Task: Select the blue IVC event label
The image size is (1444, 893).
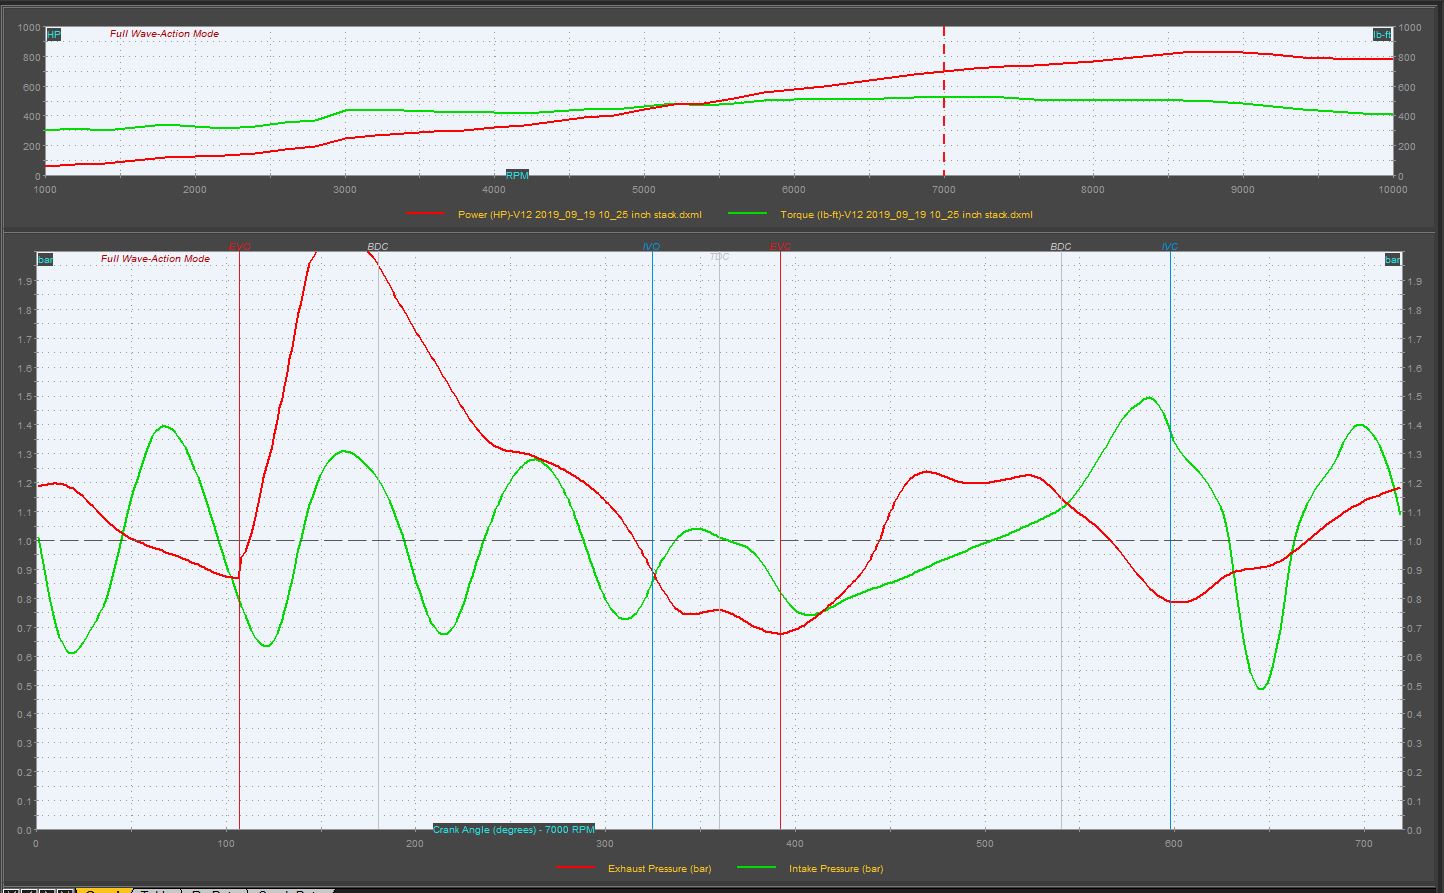Action: 1169,246
